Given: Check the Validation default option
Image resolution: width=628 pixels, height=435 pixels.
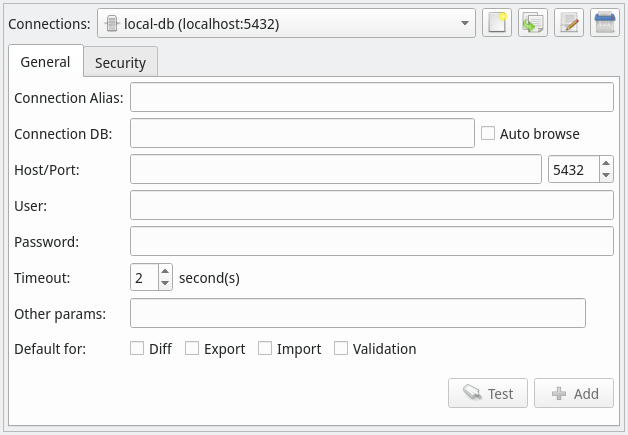Looking at the screenshot, I should [341, 348].
